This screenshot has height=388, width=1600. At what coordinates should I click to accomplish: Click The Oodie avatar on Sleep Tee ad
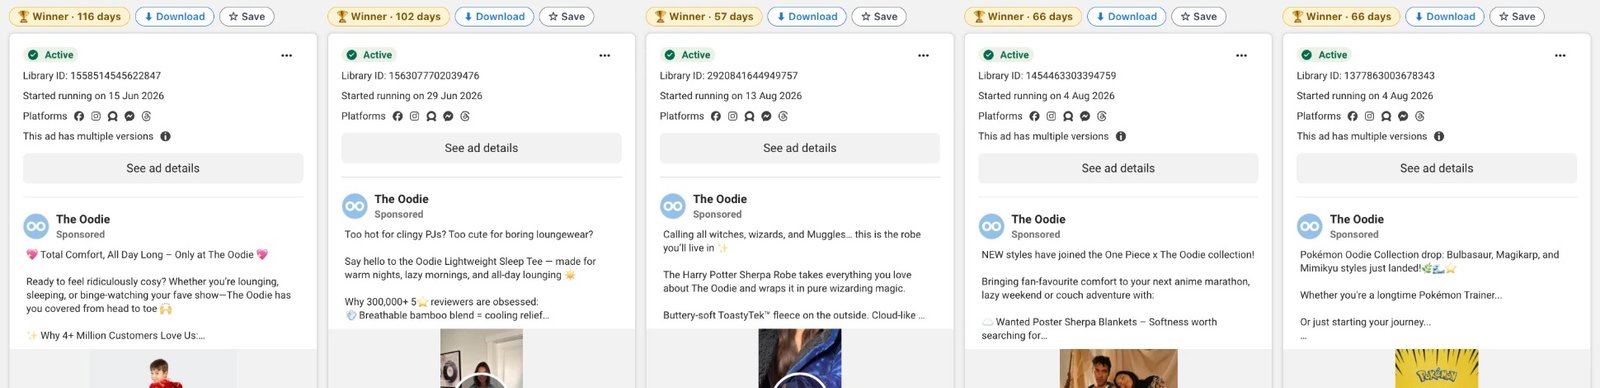355,206
